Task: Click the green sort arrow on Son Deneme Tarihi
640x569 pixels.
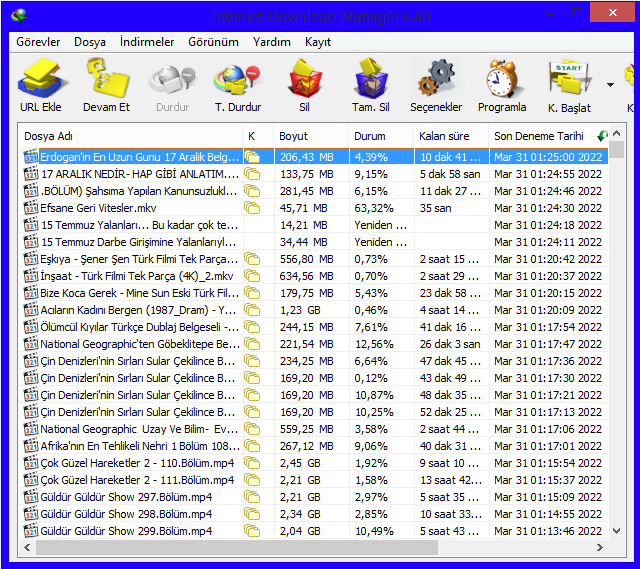Action: [602, 136]
